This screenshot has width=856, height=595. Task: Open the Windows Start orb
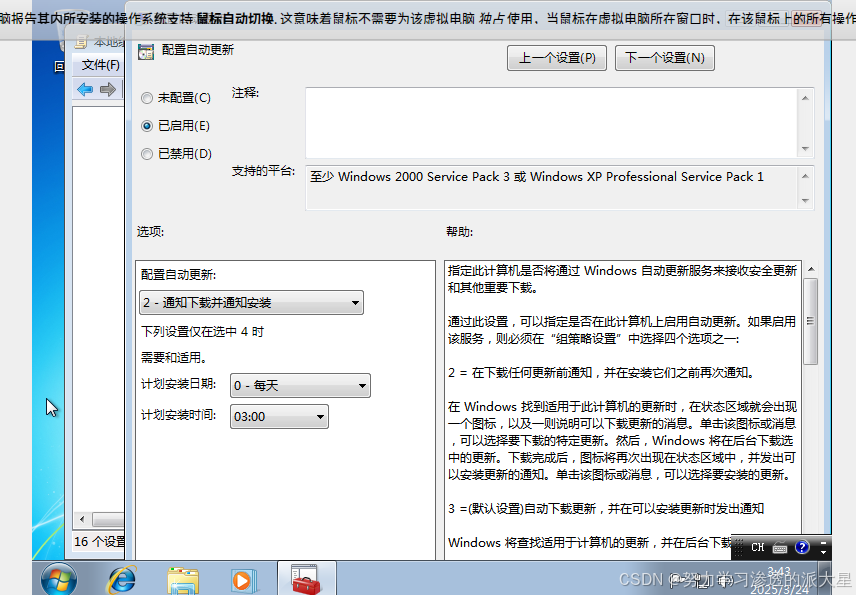[58, 580]
